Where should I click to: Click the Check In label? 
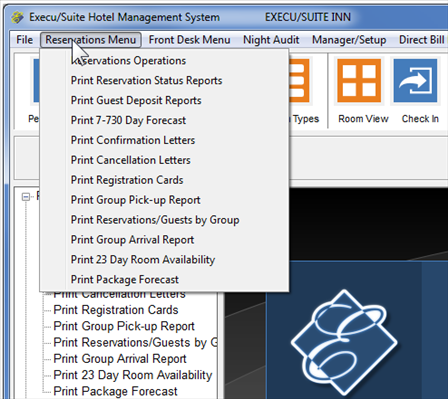coord(420,119)
